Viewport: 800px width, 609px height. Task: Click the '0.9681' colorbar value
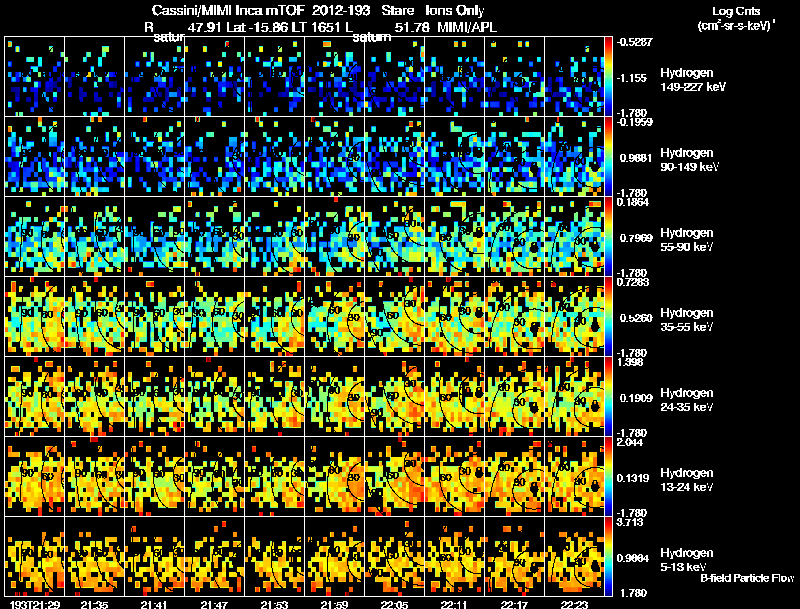pyautogui.click(x=636, y=158)
